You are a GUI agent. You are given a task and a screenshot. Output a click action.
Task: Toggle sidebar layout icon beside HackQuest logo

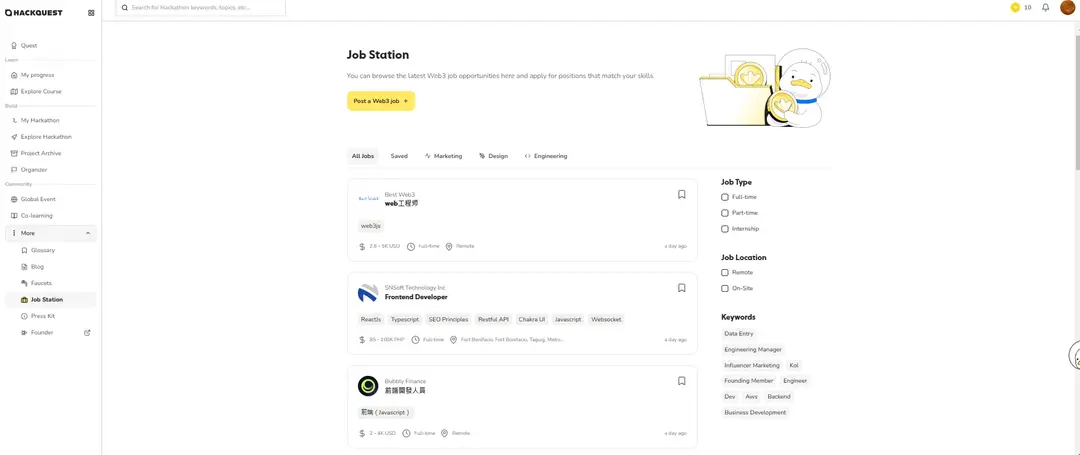[x=91, y=13]
